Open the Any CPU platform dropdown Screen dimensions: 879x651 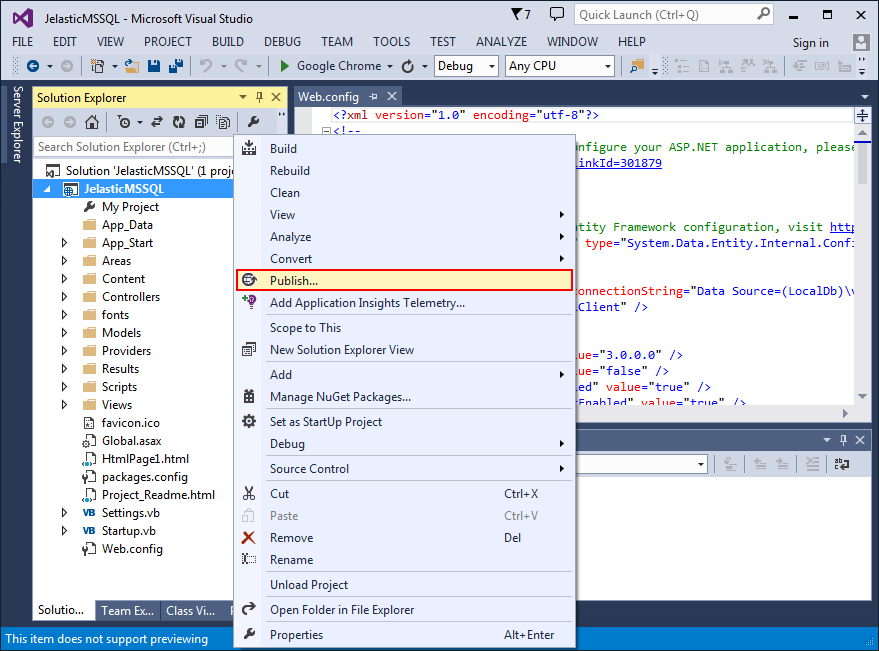click(559, 66)
